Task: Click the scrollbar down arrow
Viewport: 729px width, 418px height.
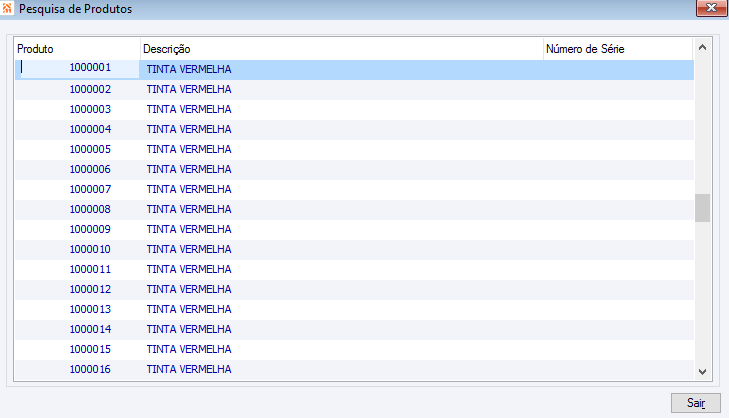Action: [702, 372]
